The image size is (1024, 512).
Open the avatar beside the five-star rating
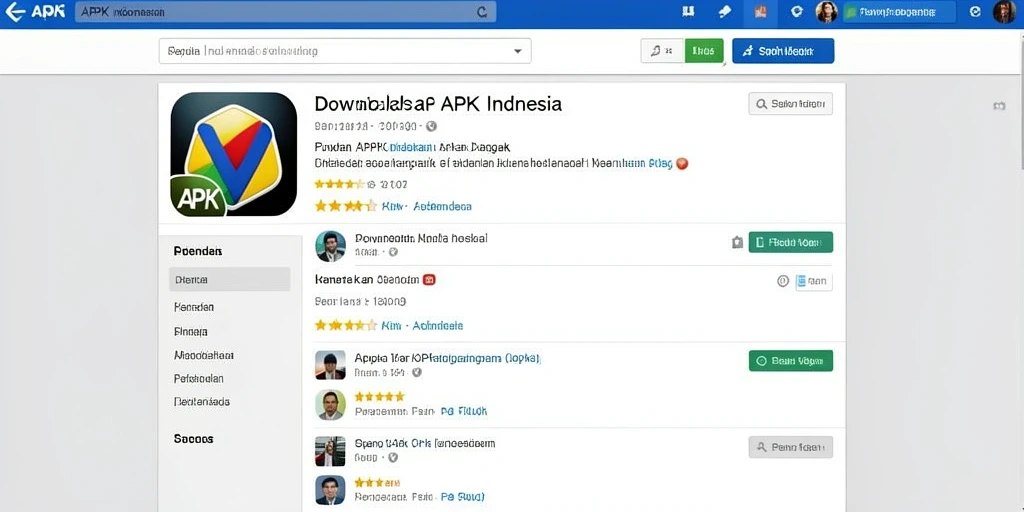click(x=330, y=404)
